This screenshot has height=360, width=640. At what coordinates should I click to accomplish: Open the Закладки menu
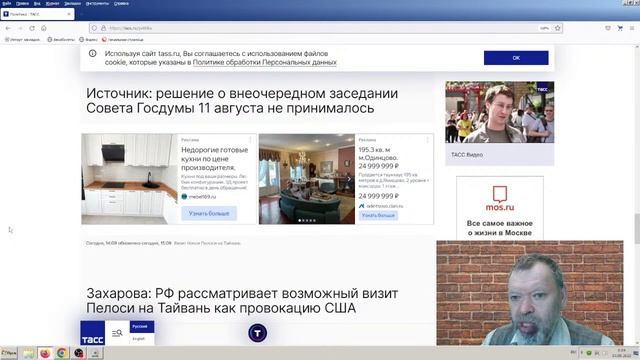[72, 3]
